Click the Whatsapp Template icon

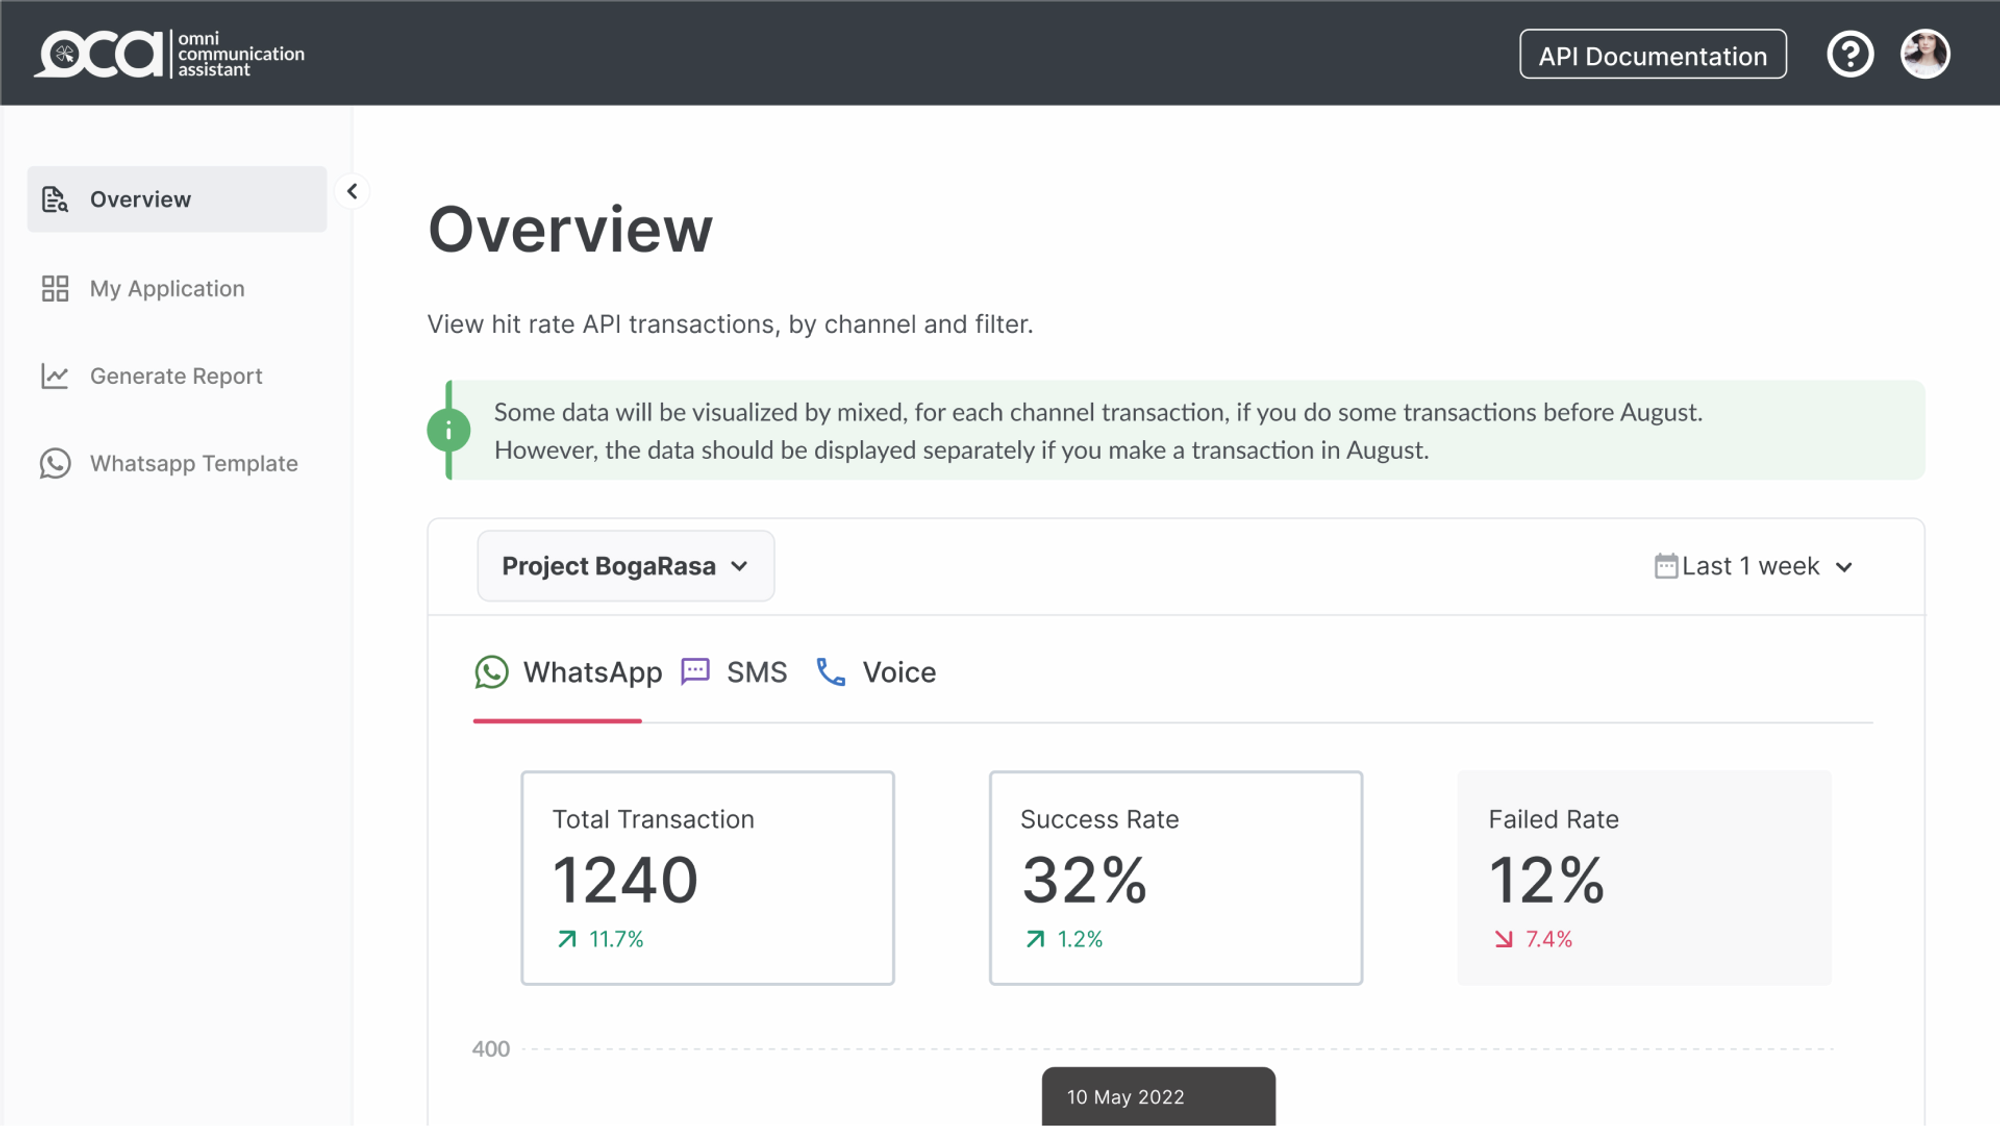55,463
